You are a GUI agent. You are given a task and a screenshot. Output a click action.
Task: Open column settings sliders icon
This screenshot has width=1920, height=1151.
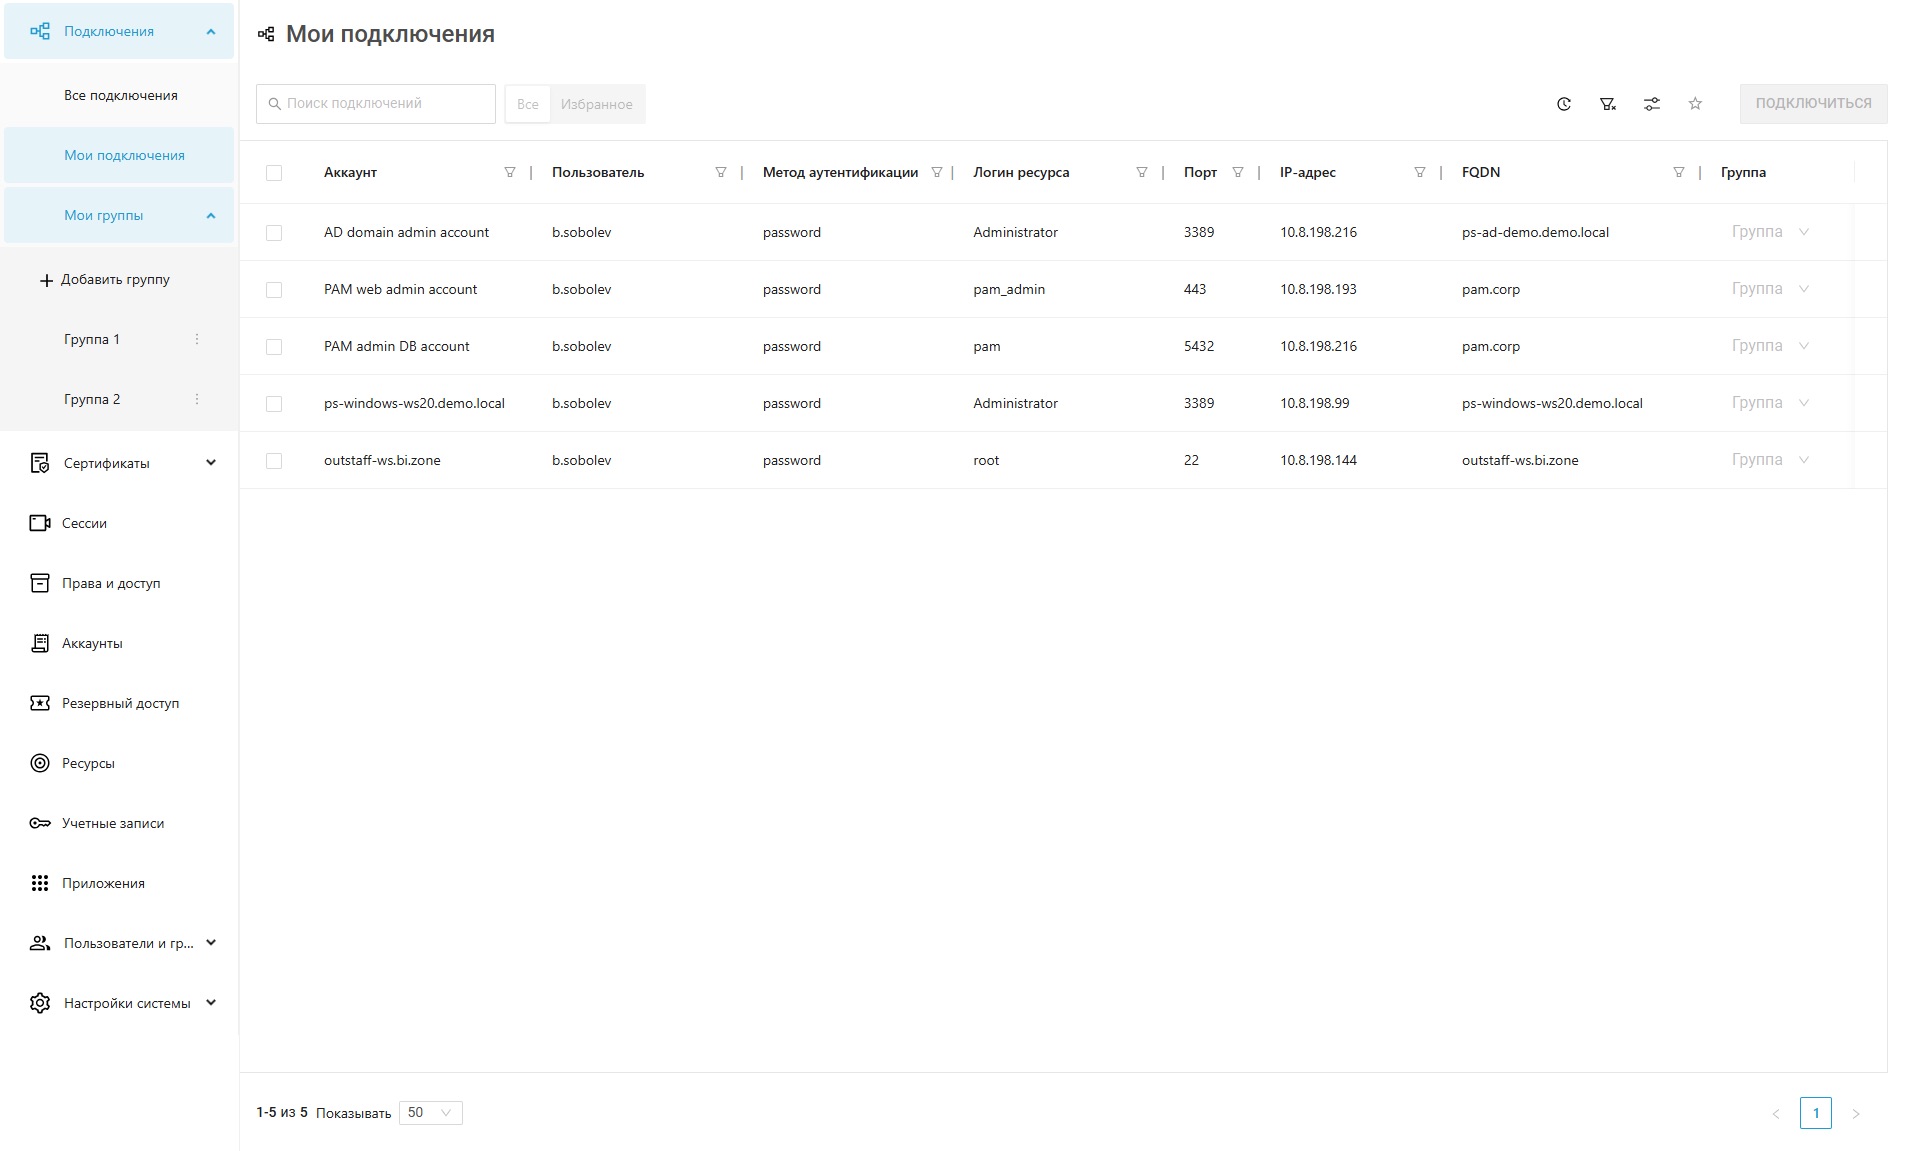1652,104
